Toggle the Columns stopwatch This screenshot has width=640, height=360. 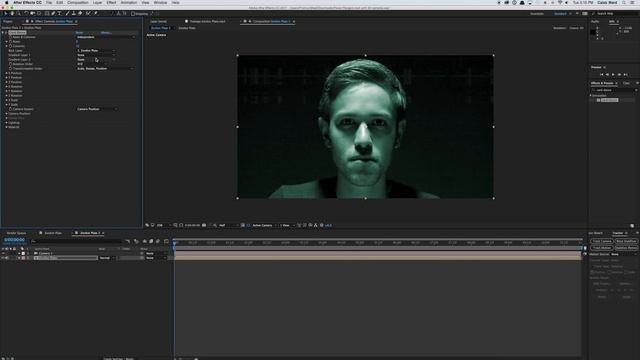[10, 46]
